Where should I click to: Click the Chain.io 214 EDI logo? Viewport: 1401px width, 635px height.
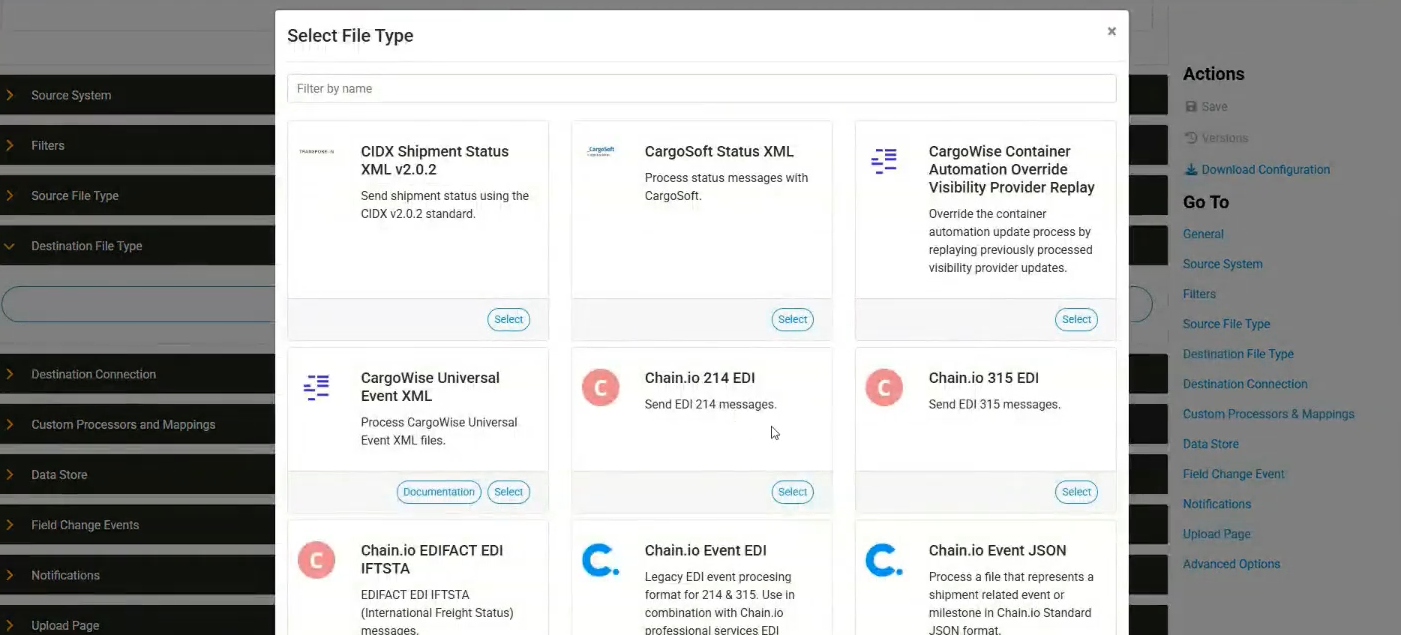(600, 388)
